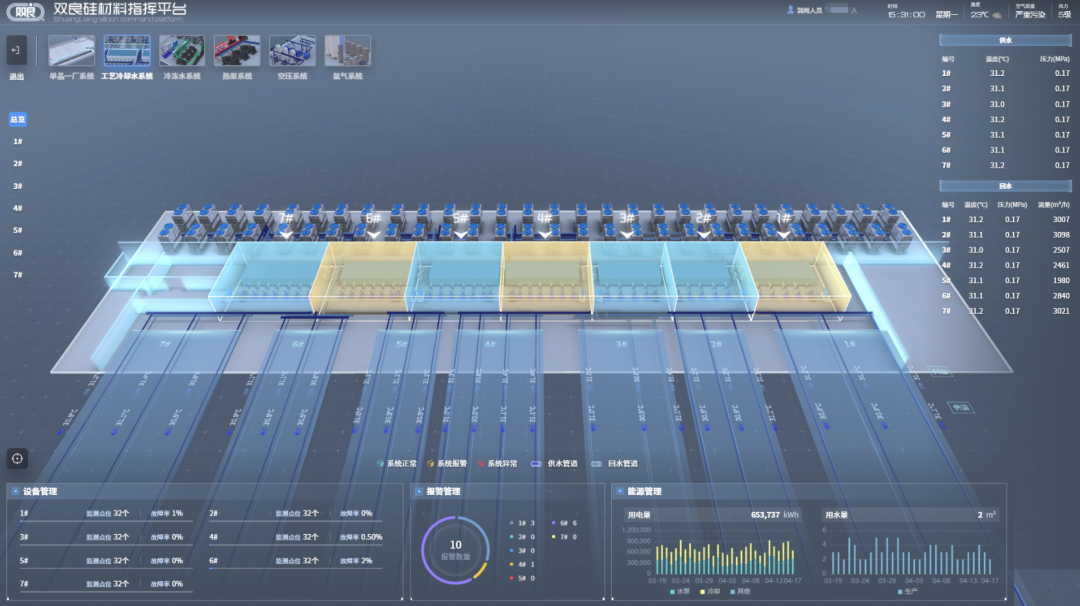Click the cloud weather icon
This screenshot has width=1080, height=606.
click(996, 14)
